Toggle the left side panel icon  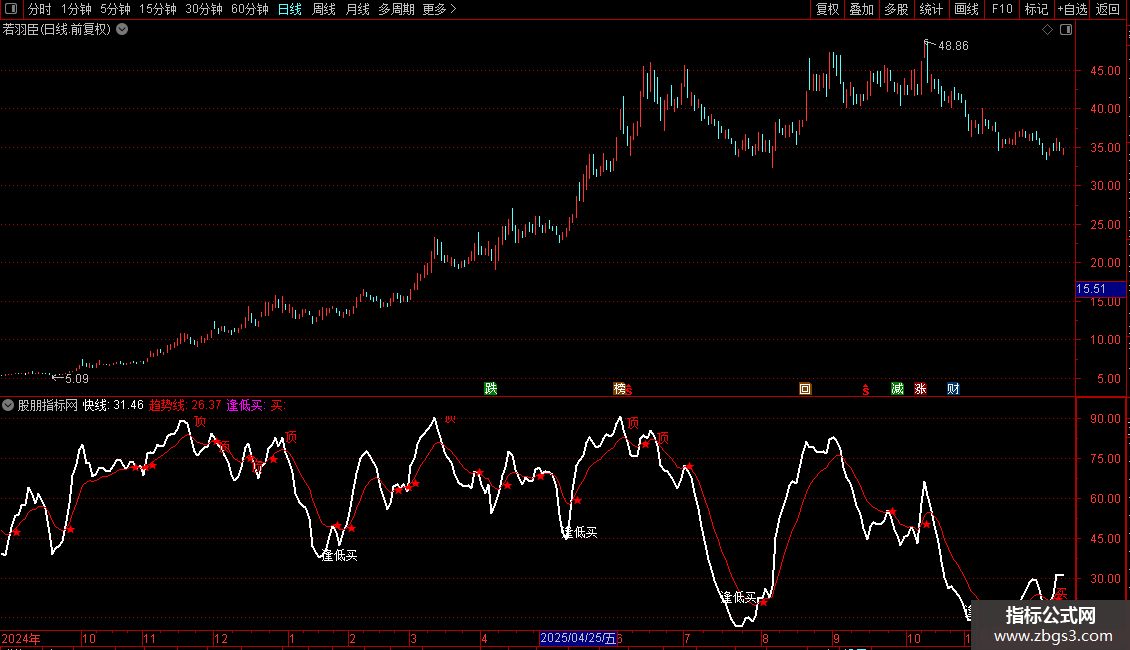click(11, 9)
